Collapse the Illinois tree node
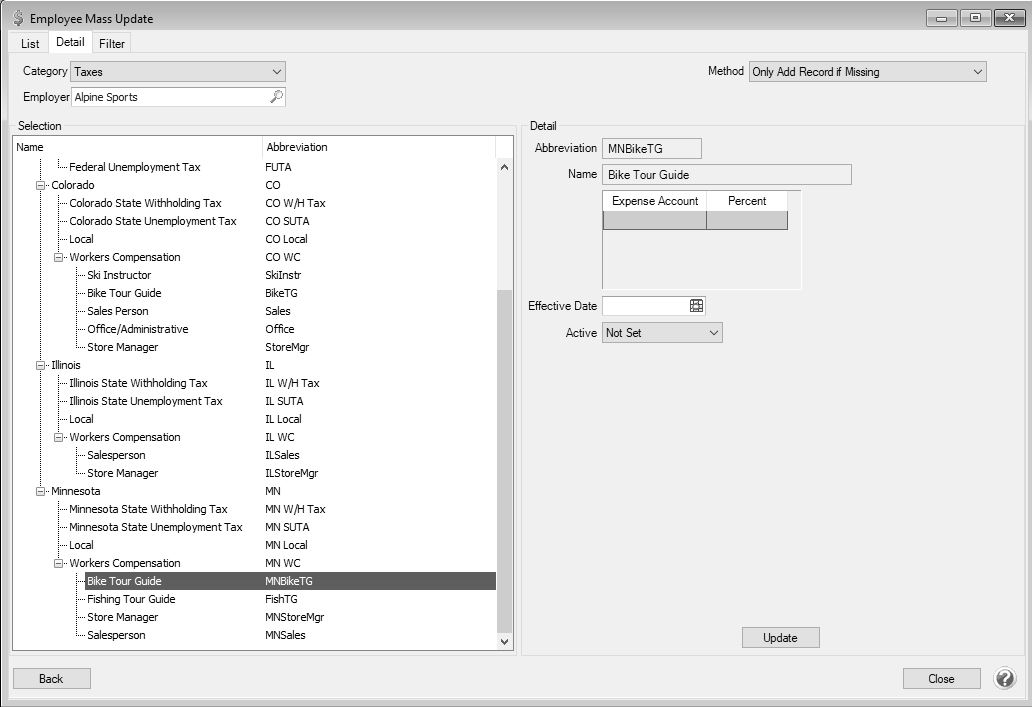 tap(41, 365)
